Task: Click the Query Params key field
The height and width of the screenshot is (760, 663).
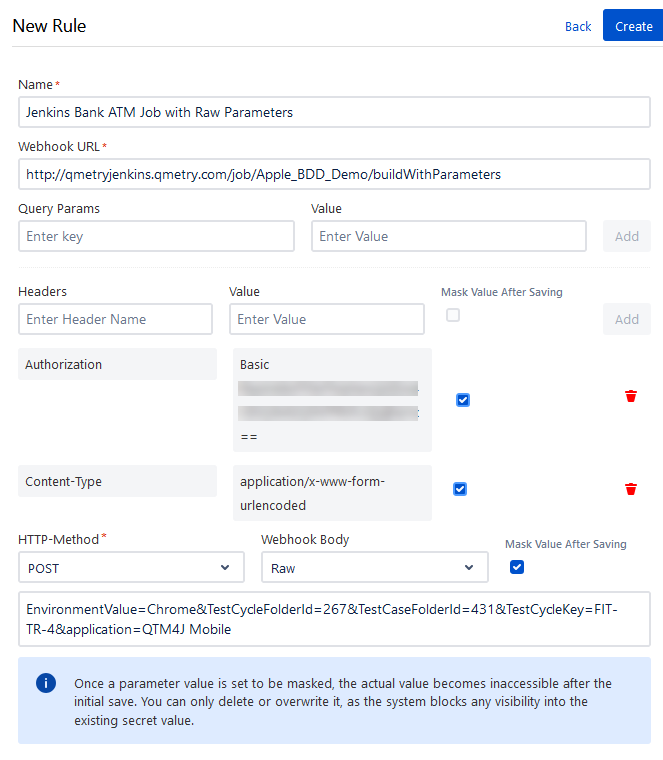Action: coord(157,236)
